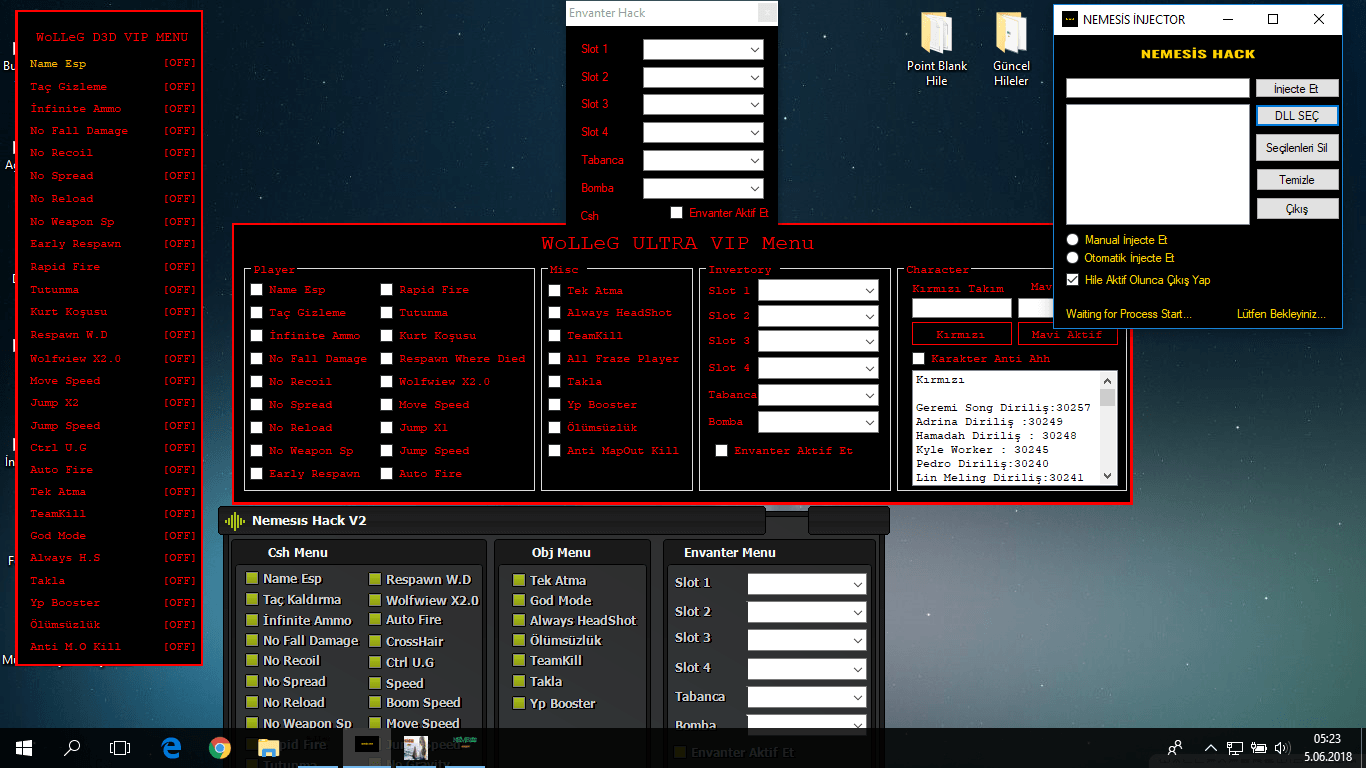Expand Tabanca dropdown in Nemesis Envanter Menu

(807, 697)
